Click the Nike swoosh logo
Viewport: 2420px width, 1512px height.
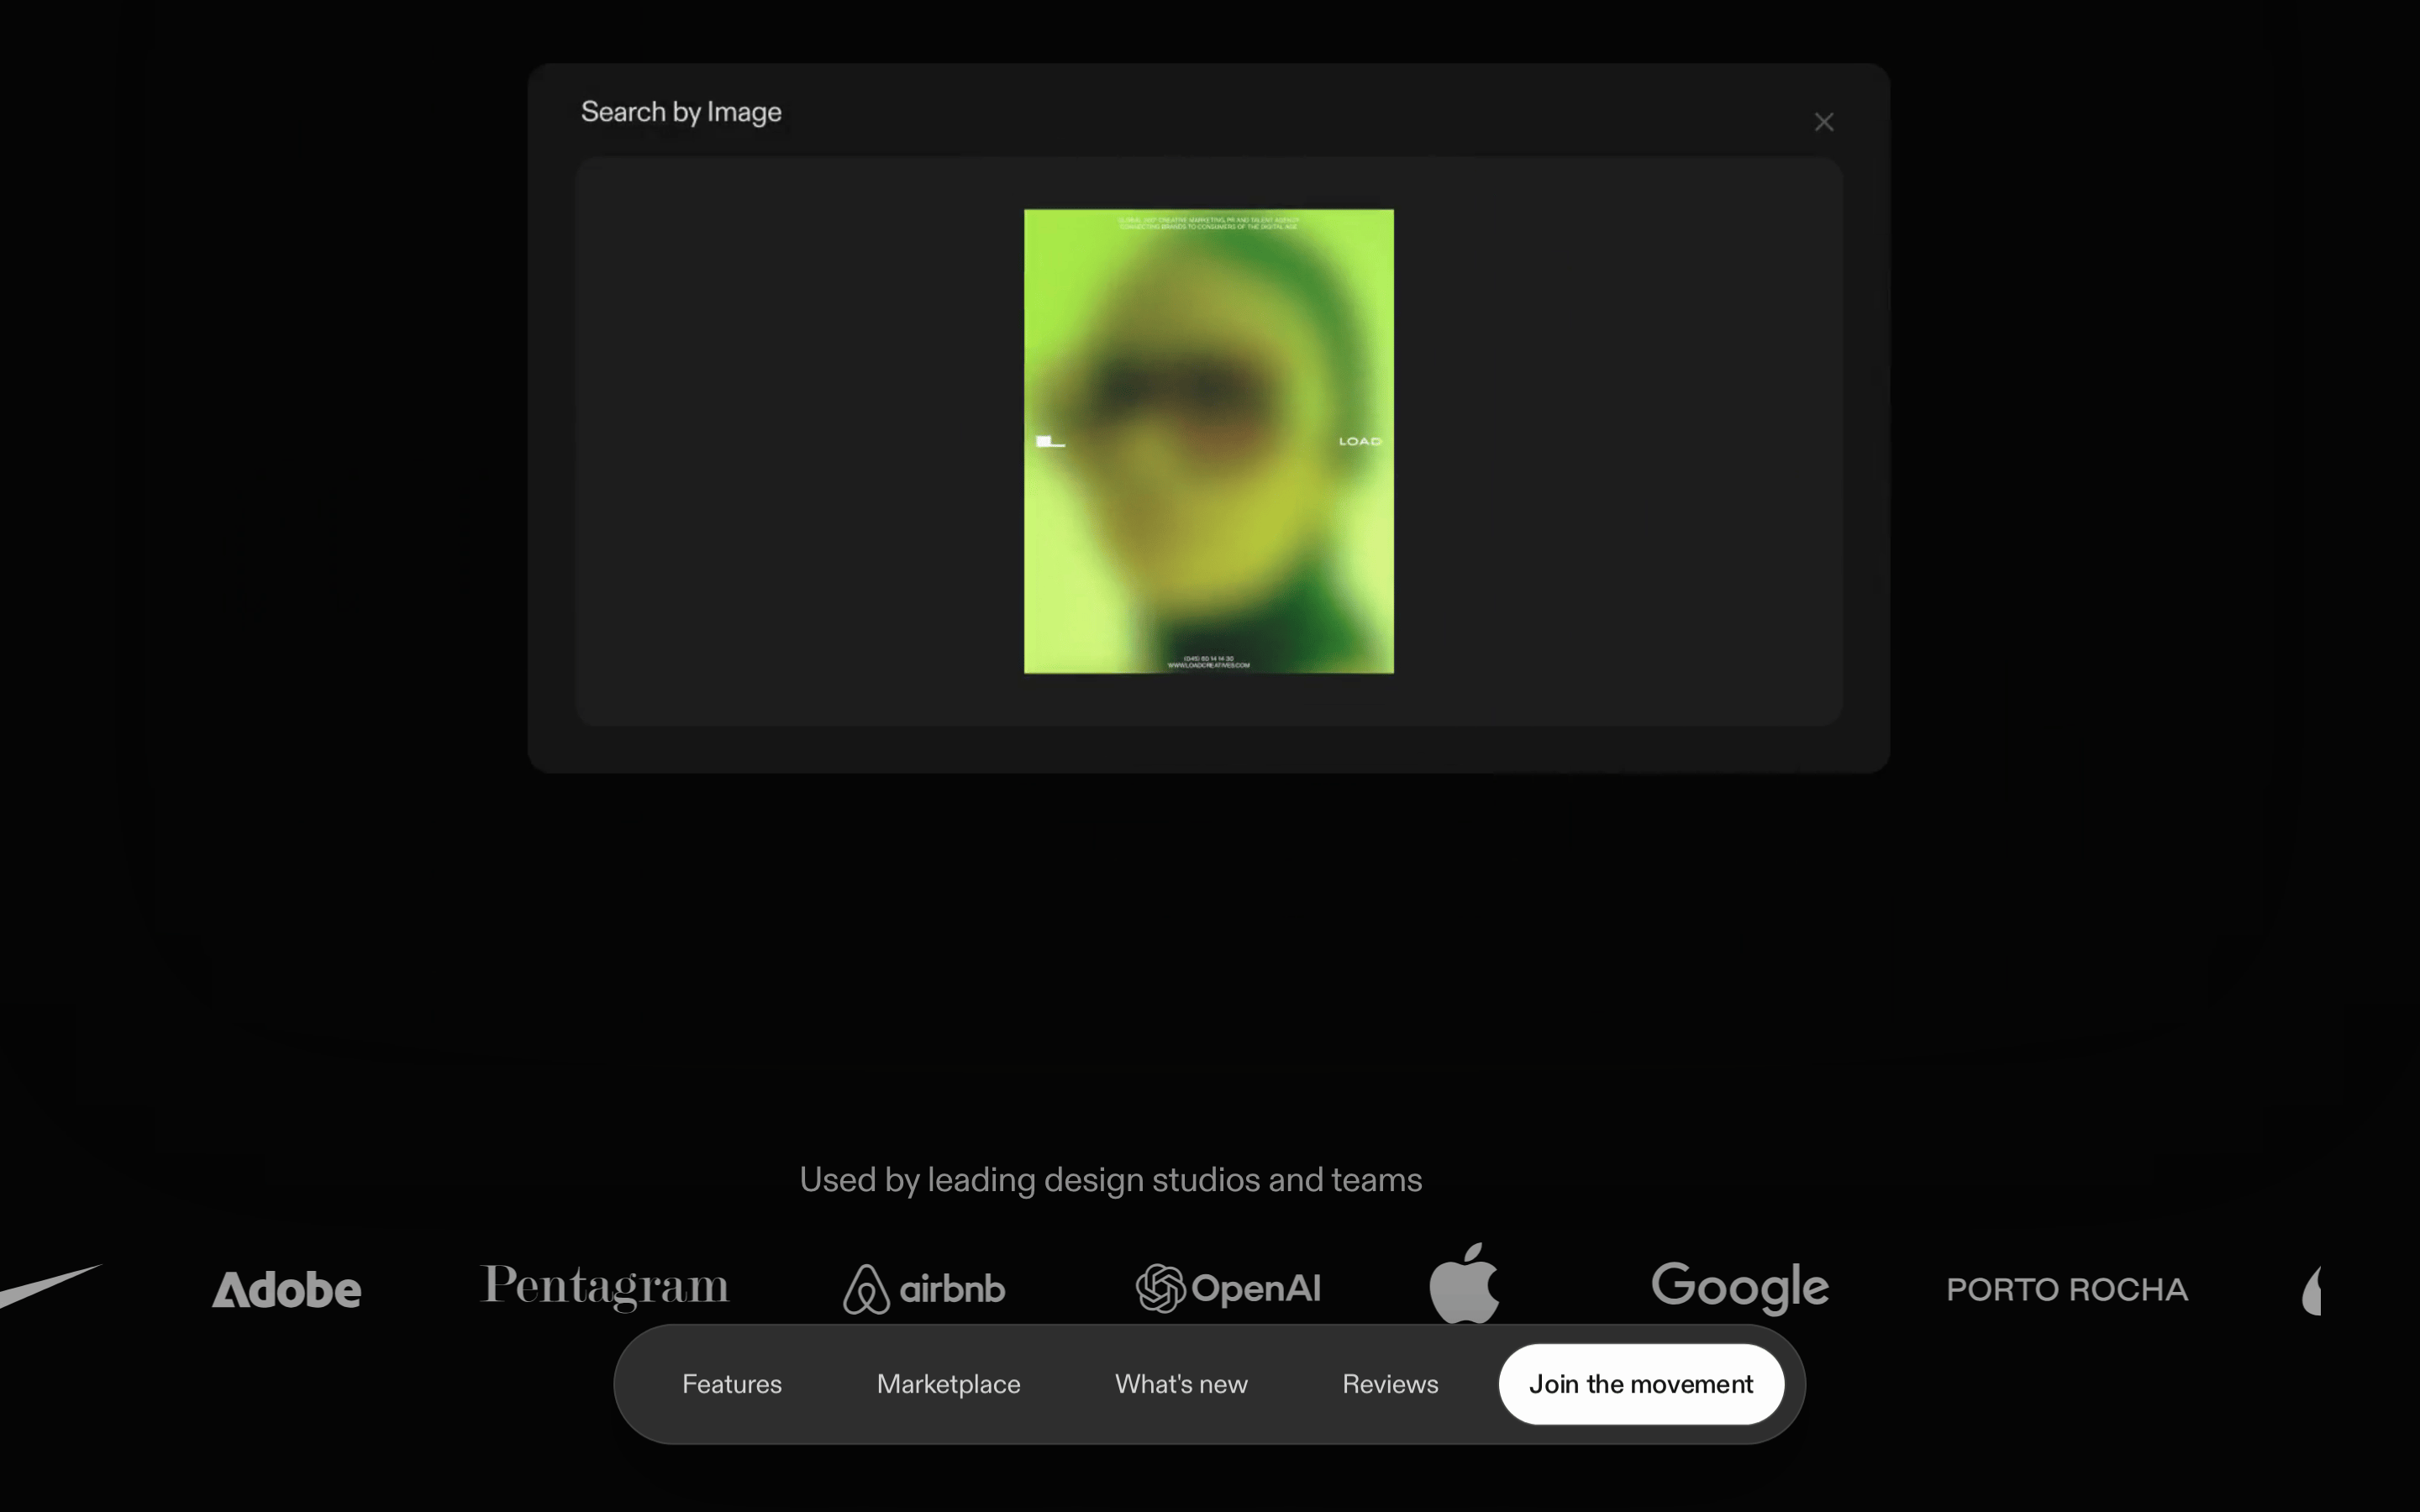pos(50,1286)
